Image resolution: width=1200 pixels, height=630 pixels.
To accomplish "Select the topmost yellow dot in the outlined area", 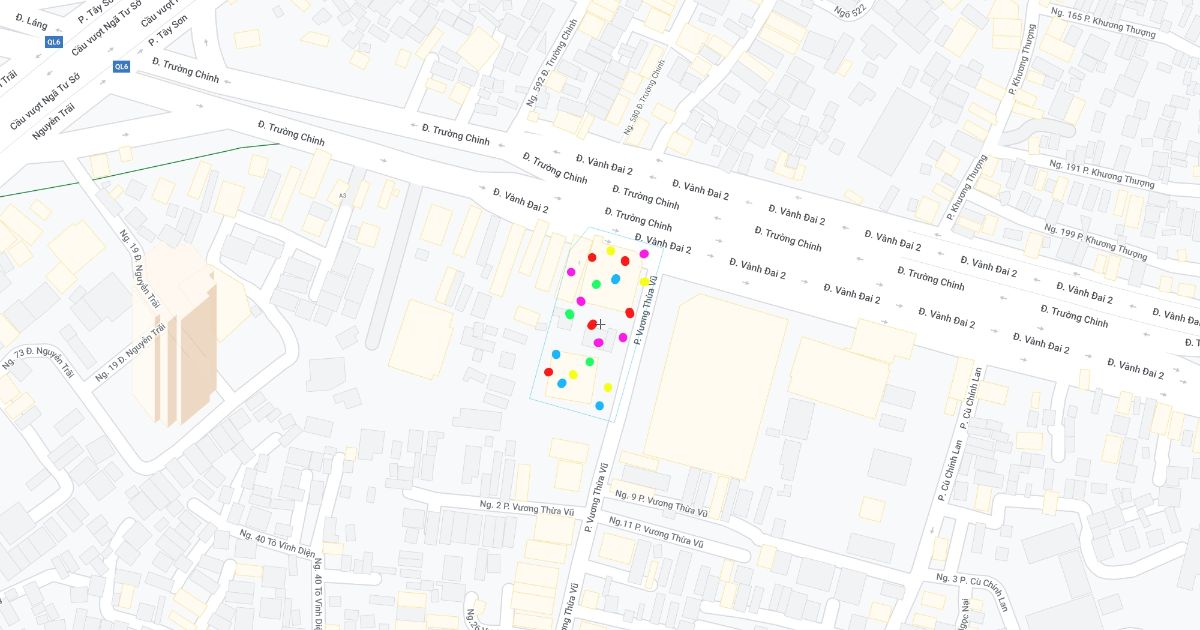I will click(610, 251).
